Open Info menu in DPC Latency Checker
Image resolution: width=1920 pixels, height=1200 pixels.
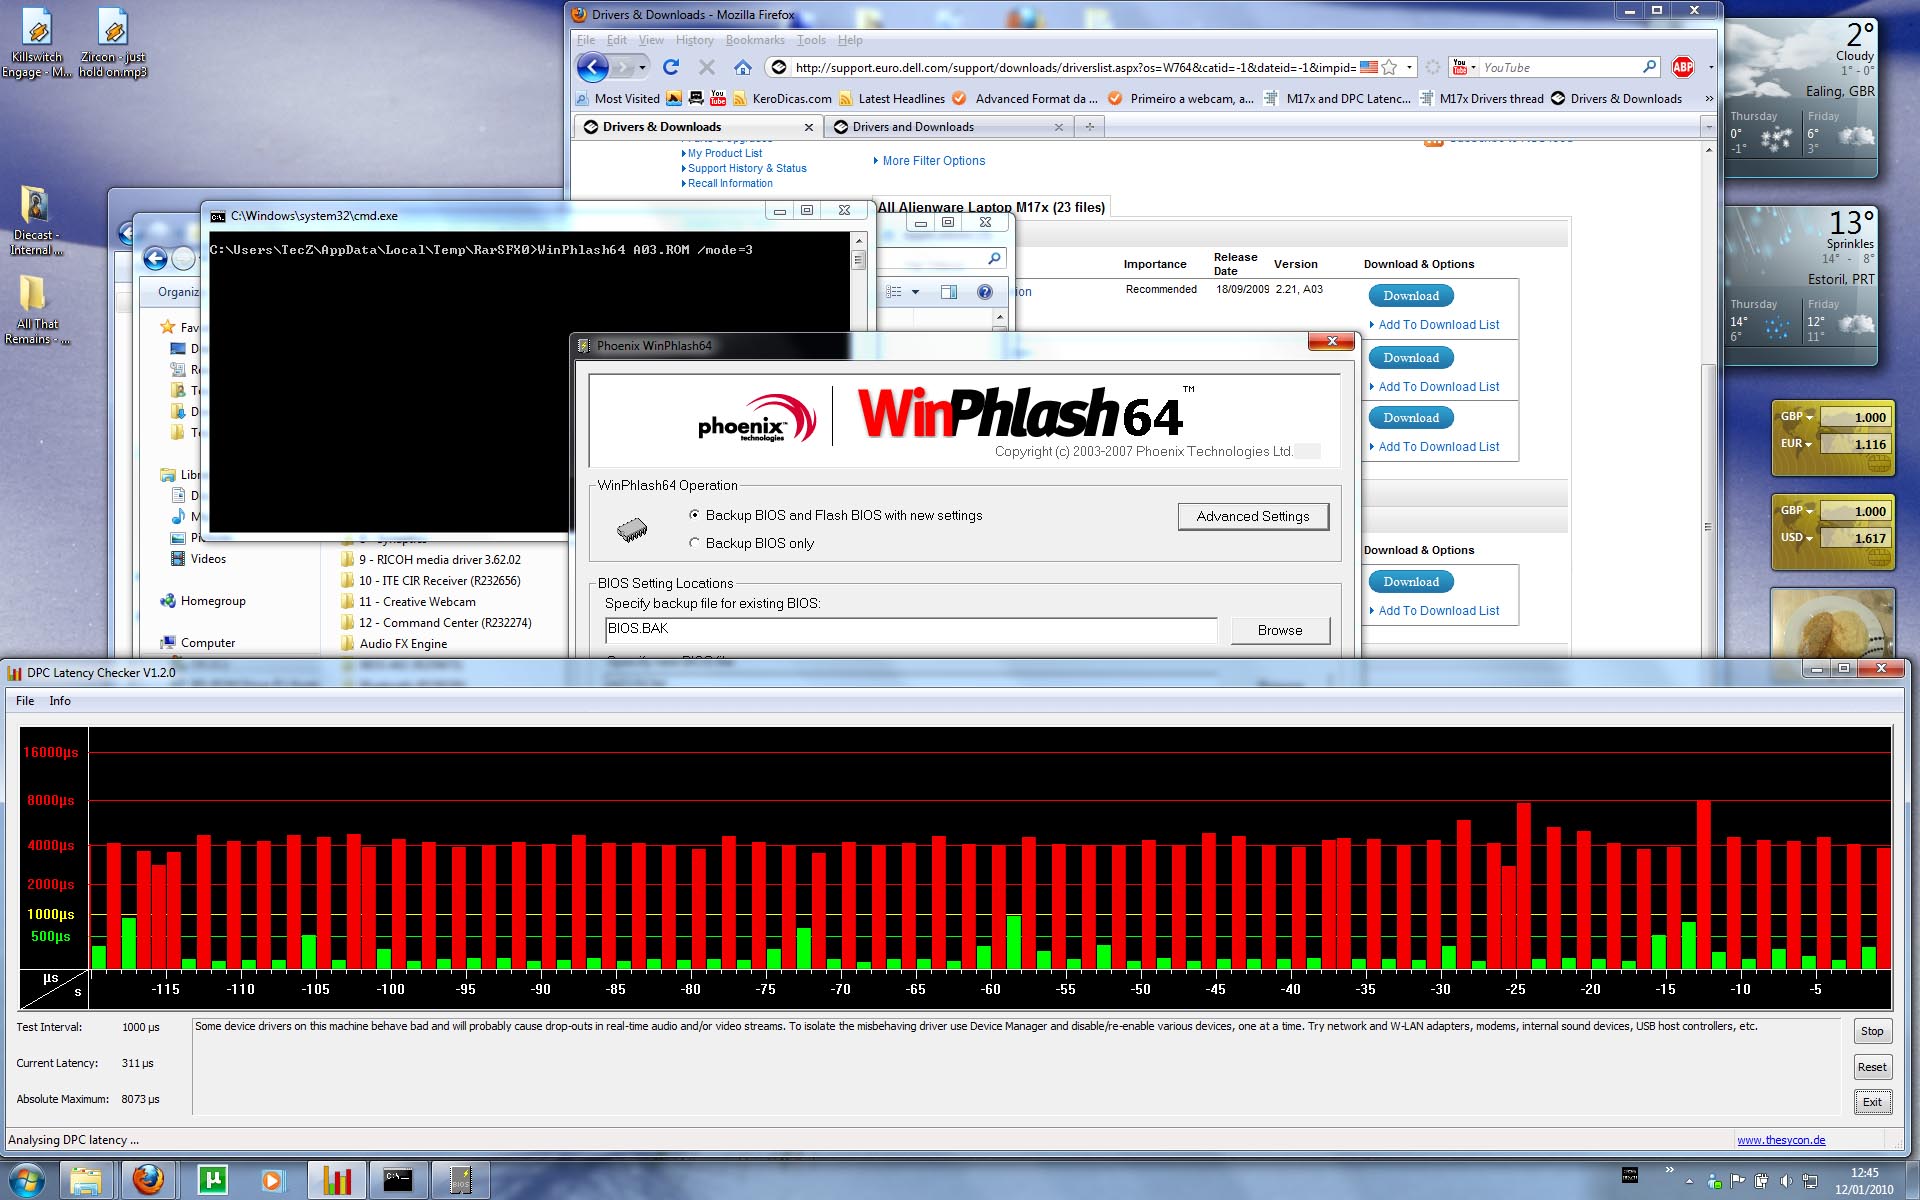(60, 701)
